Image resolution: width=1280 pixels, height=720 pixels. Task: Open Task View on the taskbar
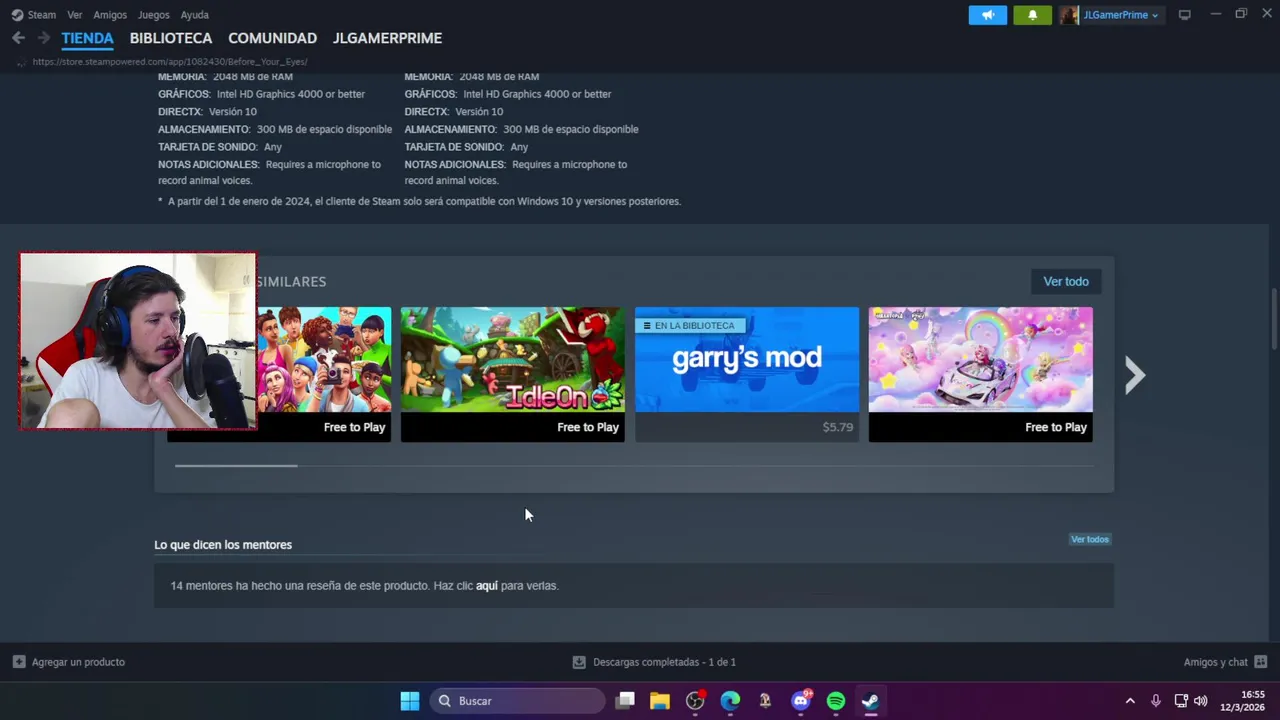tap(625, 701)
